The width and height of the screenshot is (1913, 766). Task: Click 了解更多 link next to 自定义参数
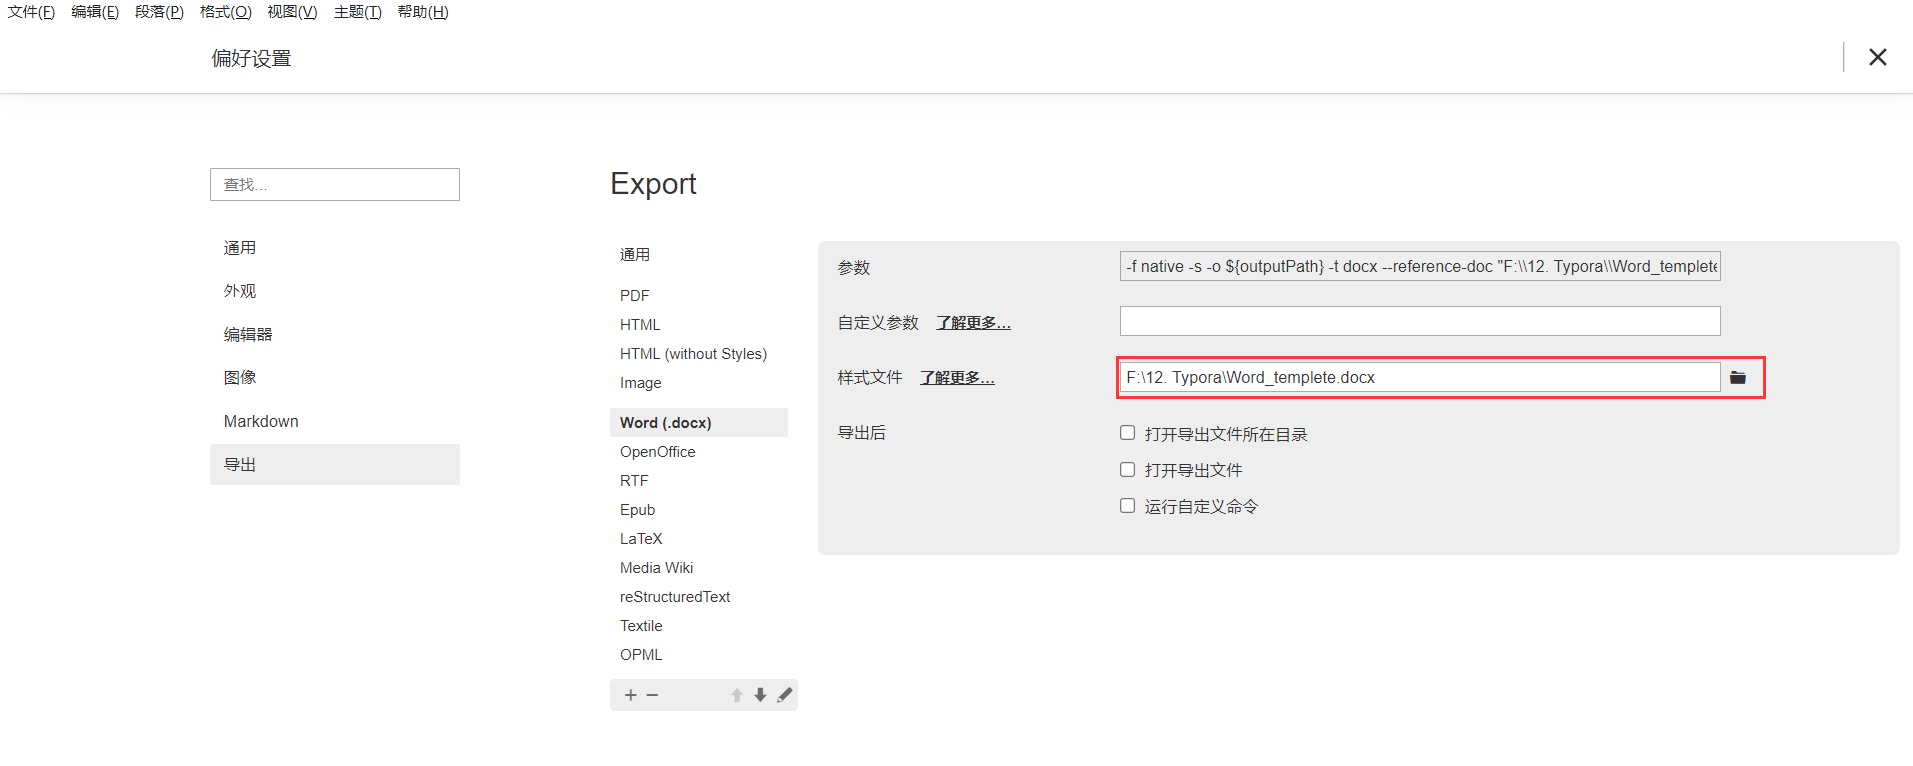pyautogui.click(x=973, y=323)
